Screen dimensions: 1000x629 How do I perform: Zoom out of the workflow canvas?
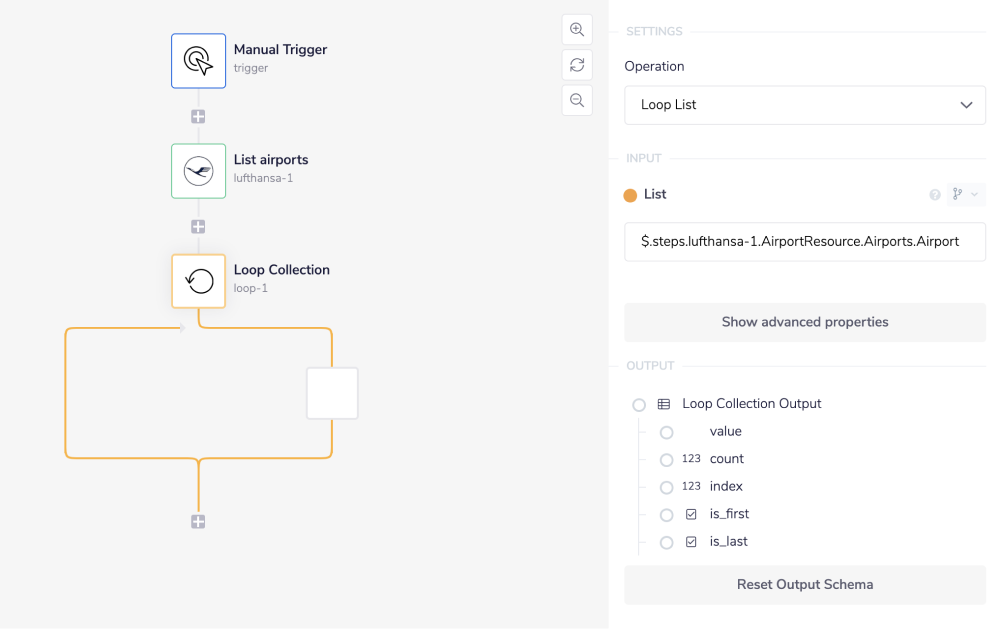(x=577, y=100)
